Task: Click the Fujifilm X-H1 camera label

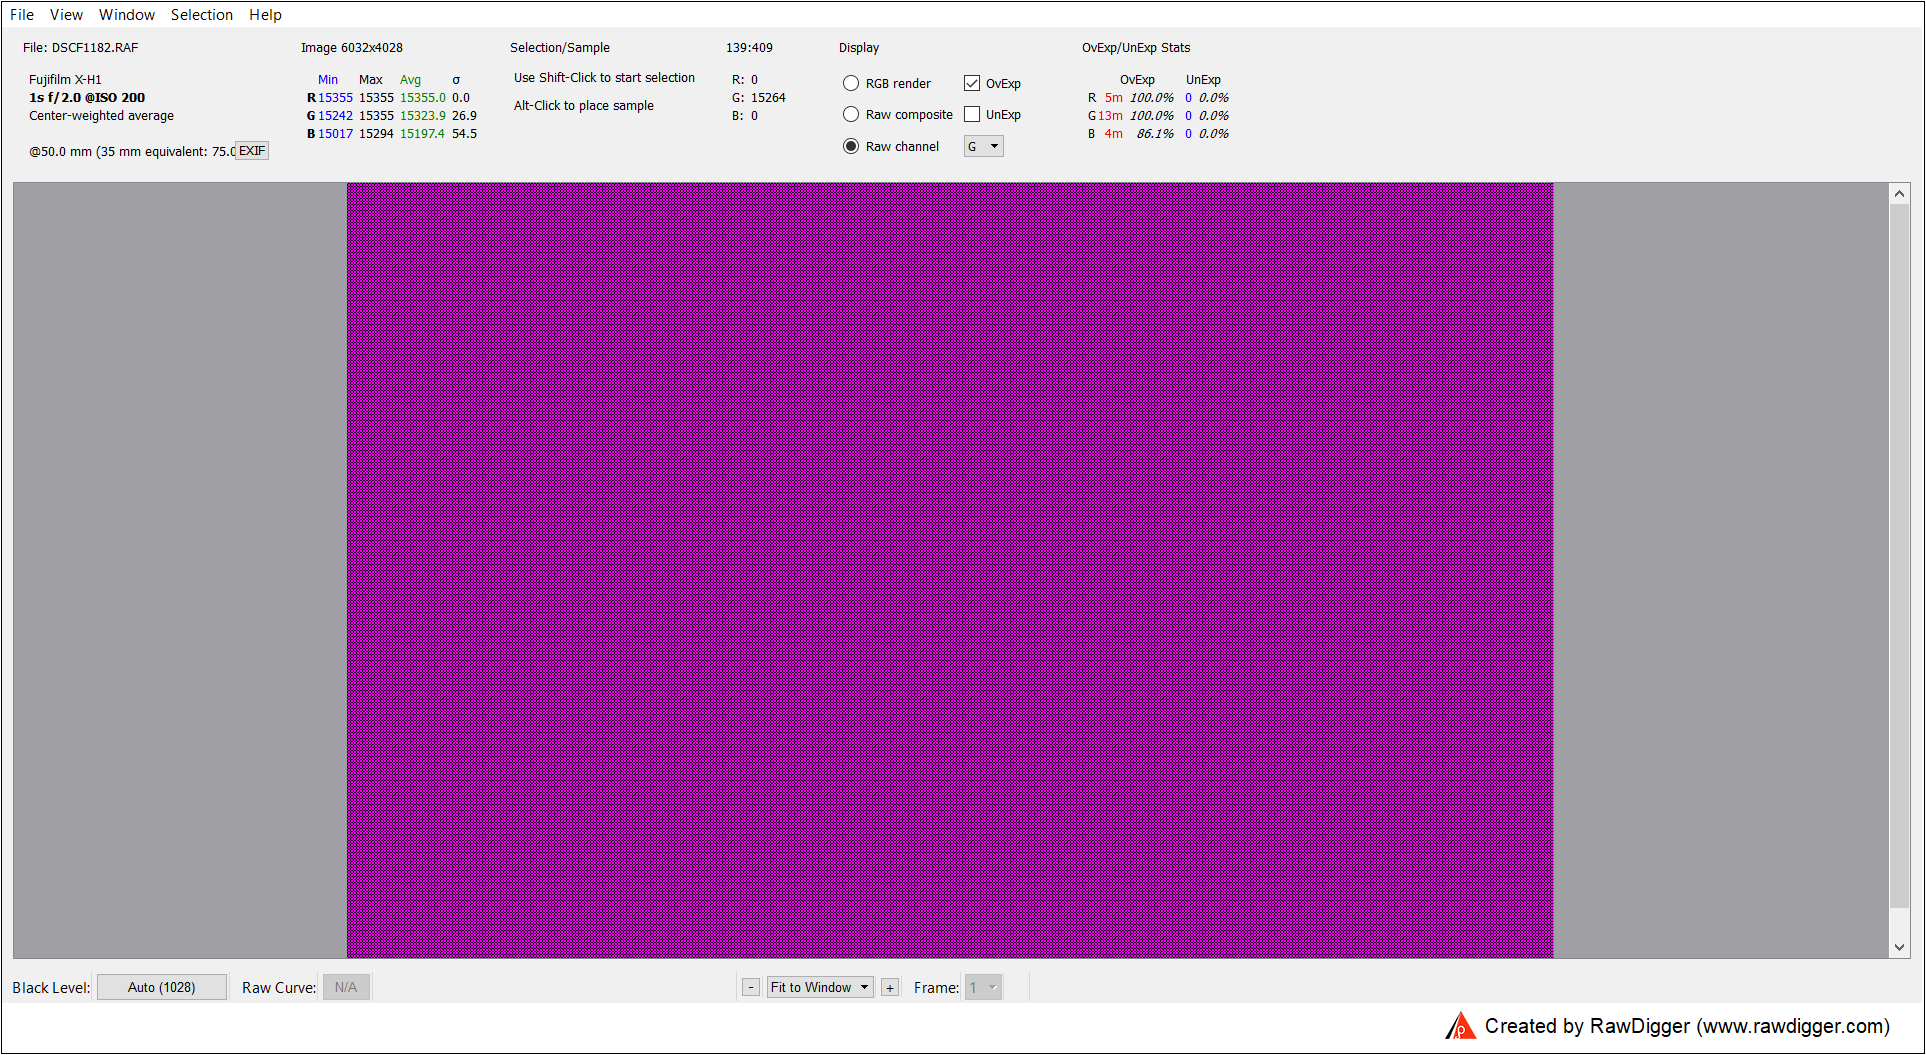Action: pos(65,80)
